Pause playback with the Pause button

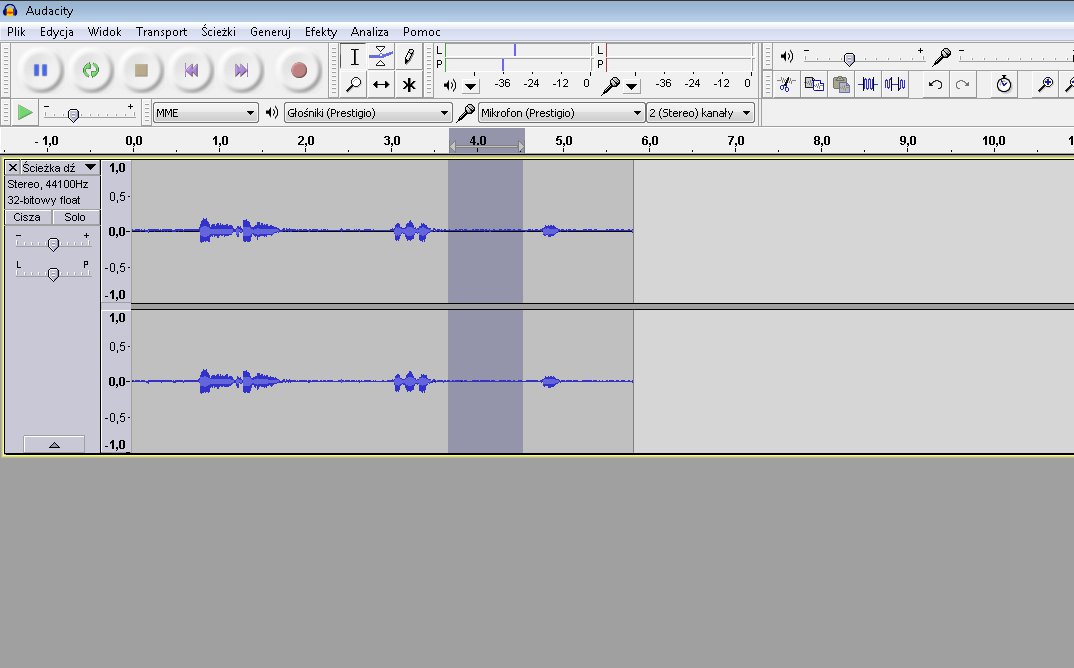40,70
